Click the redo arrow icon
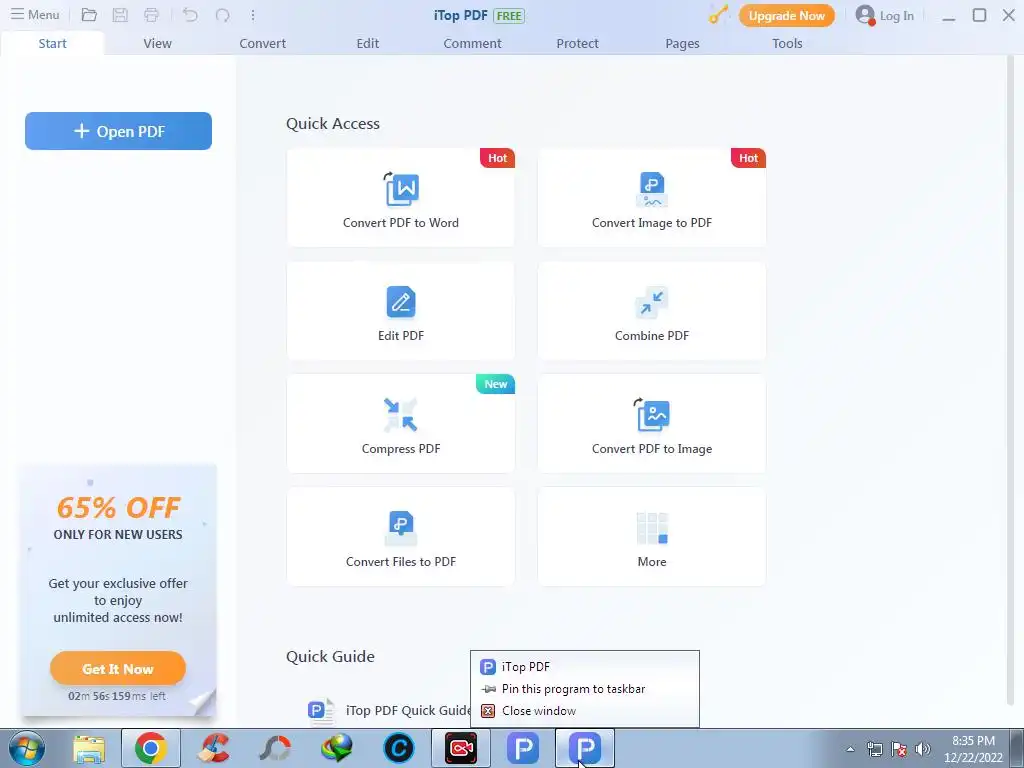Screen dimensions: 1024x768 click(x=222, y=15)
